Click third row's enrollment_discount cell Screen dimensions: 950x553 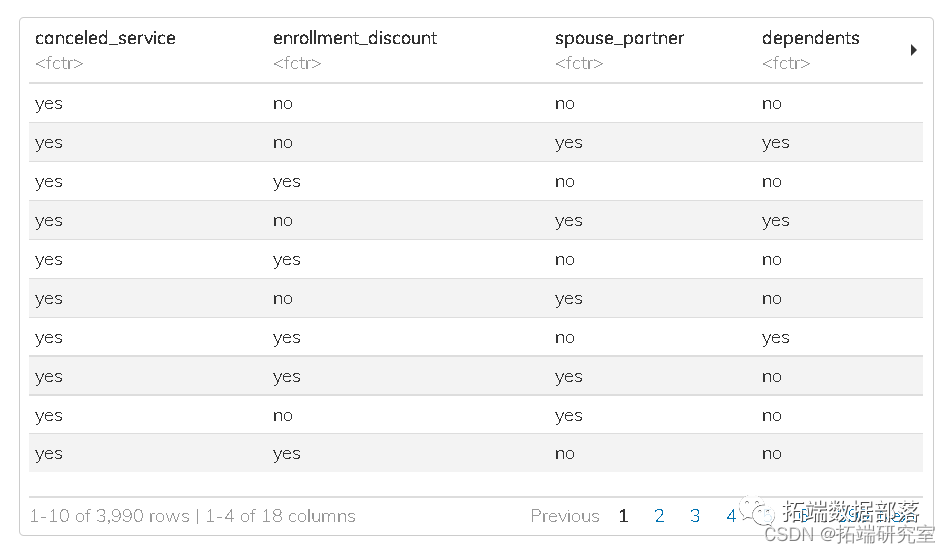coord(287,181)
